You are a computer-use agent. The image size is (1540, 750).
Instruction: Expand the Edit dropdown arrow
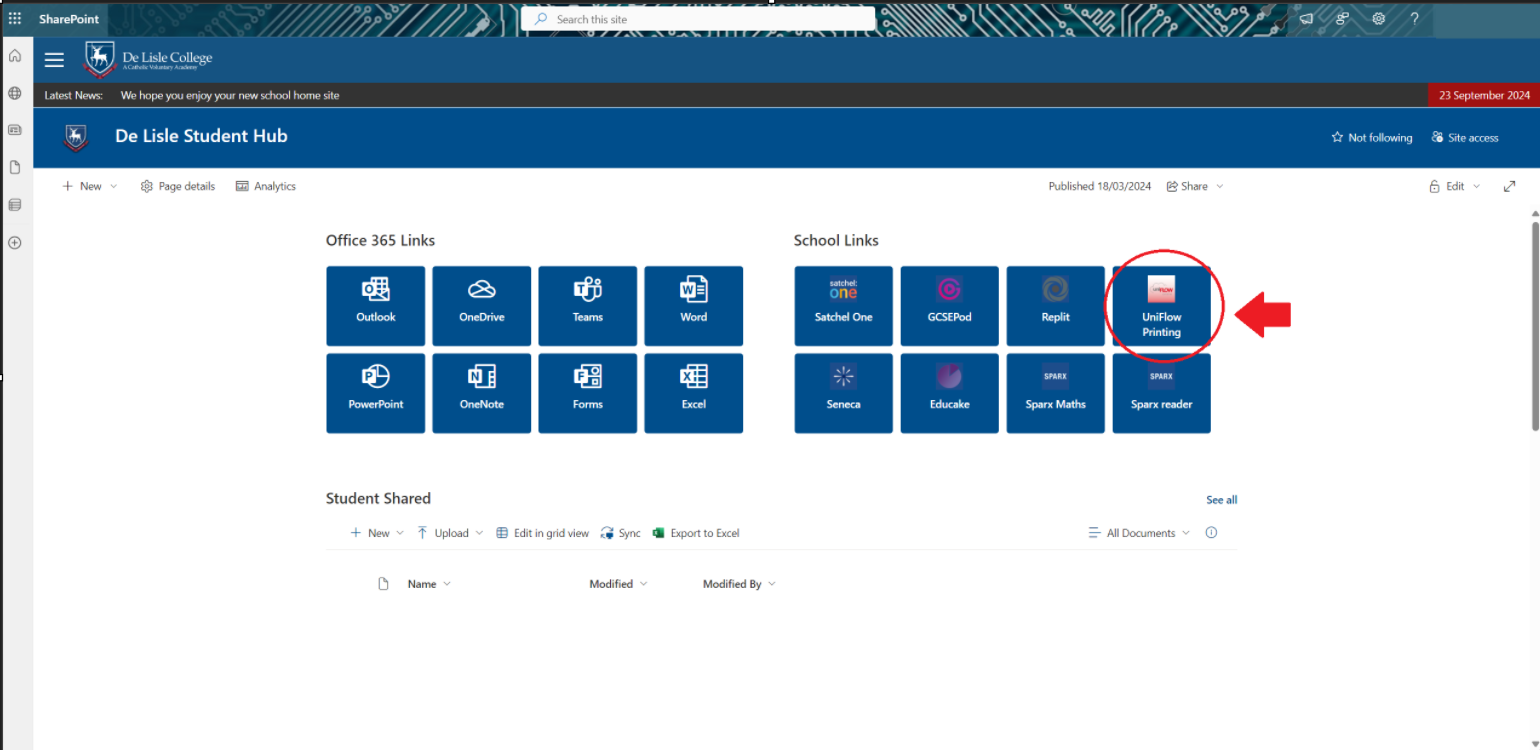(1477, 186)
